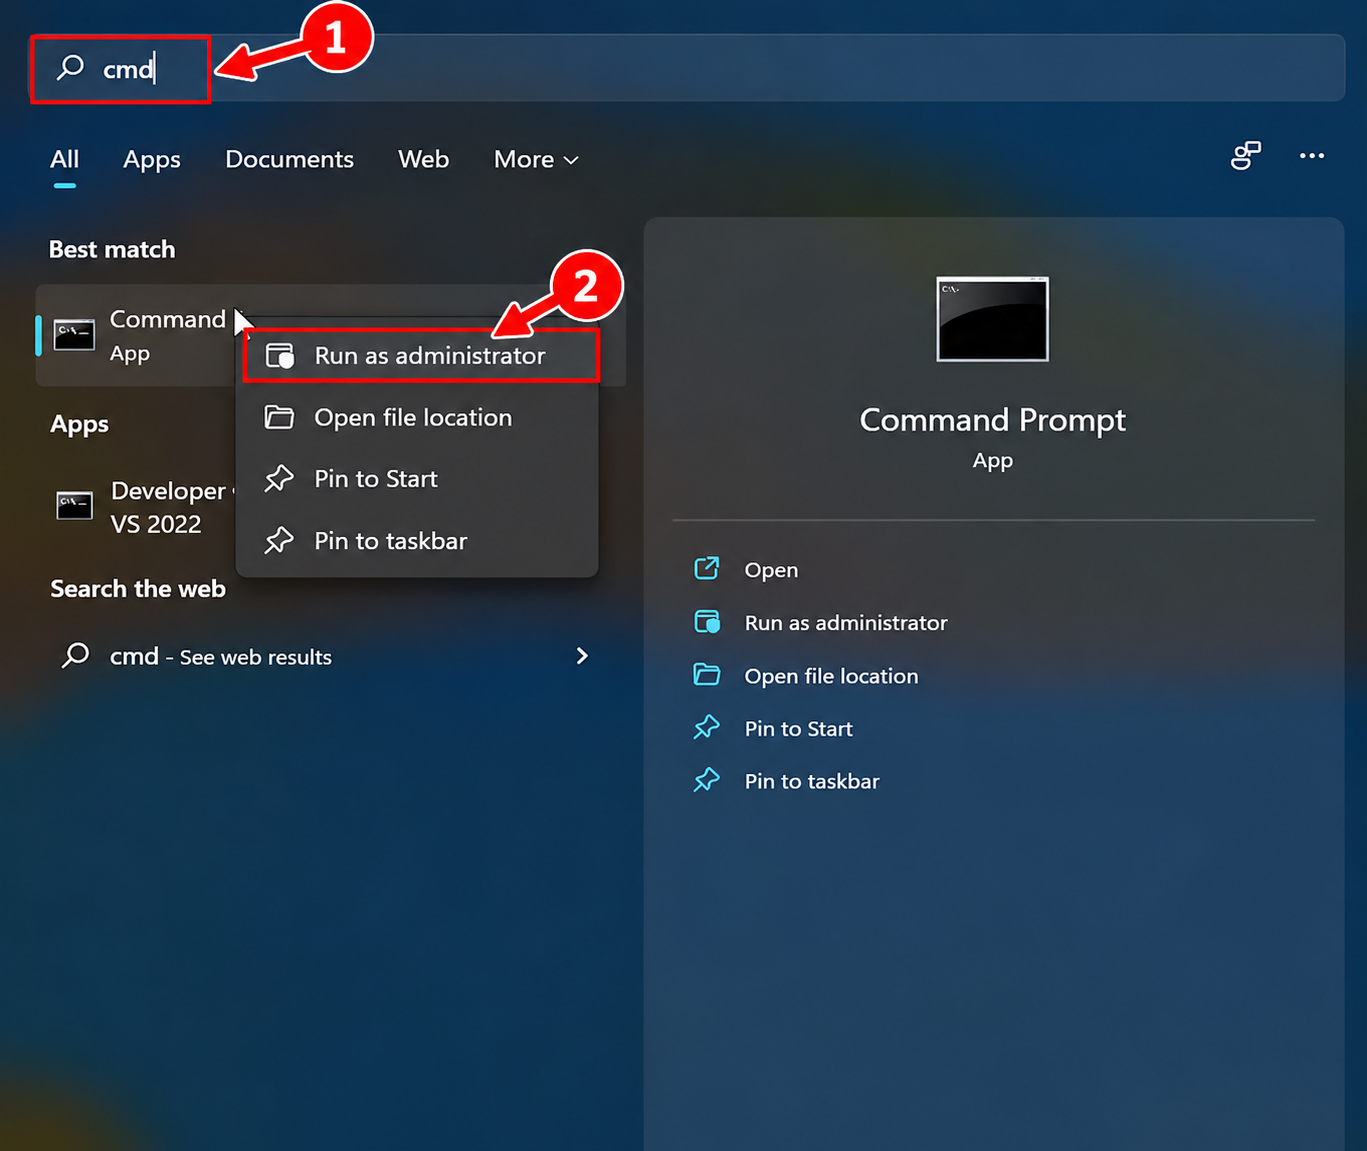Image resolution: width=1367 pixels, height=1151 pixels.
Task: Switch to the Documents tab
Action: click(289, 160)
